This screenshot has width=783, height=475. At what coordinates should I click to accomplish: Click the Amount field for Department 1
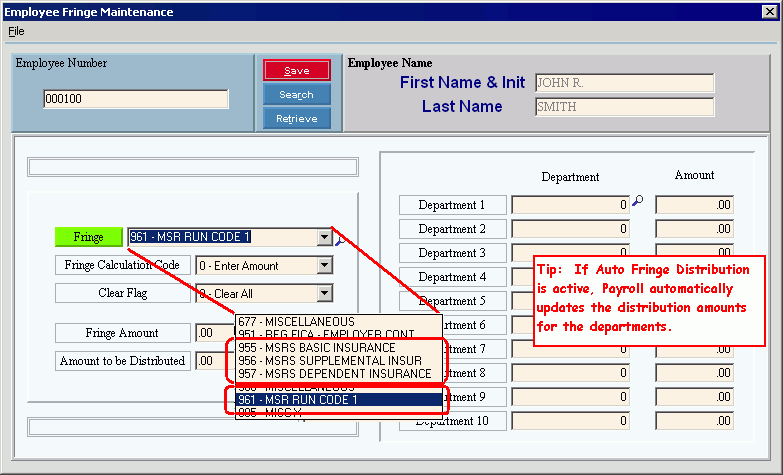[695, 205]
